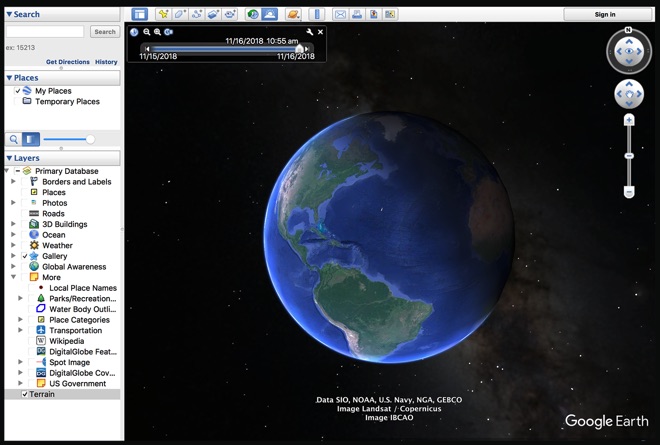The height and width of the screenshot is (445, 660).
Task: Select the Add Polygon tool
Action: click(x=180, y=14)
